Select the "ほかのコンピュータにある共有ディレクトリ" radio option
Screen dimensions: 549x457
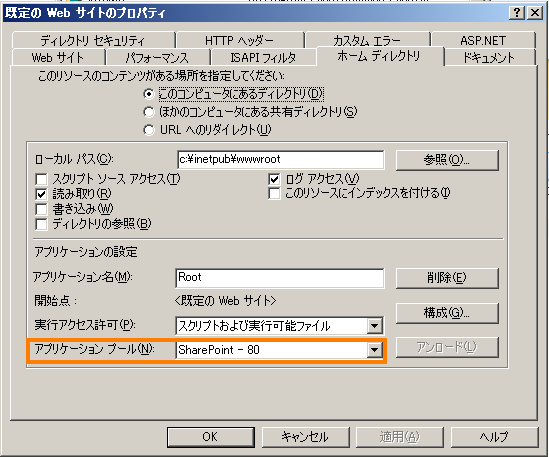pyautogui.click(x=149, y=112)
